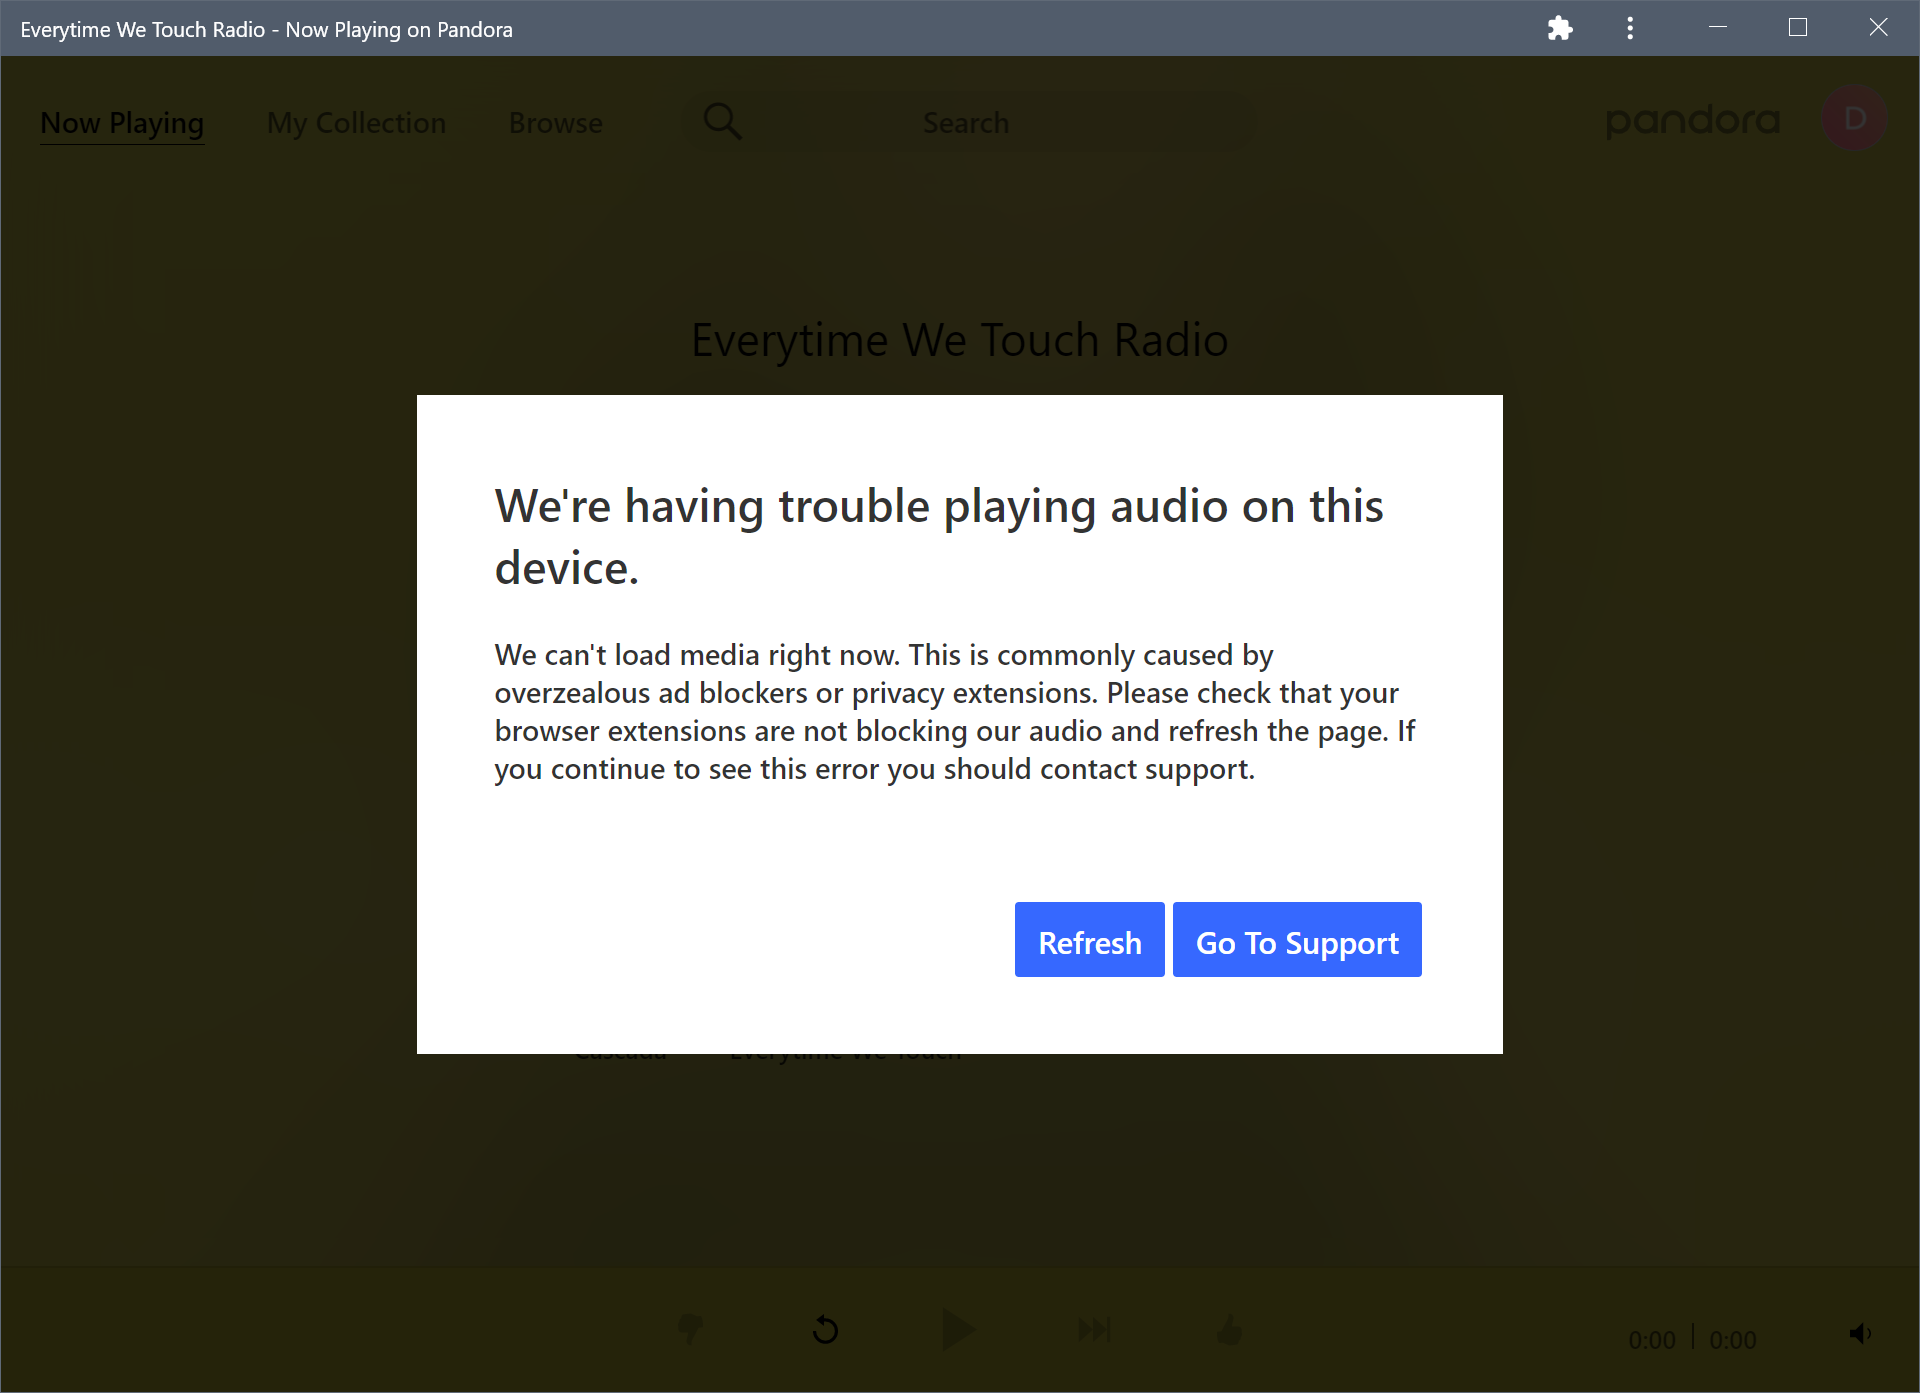The height and width of the screenshot is (1393, 1920).
Task: Click the Go To Support button
Action: pos(1296,940)
